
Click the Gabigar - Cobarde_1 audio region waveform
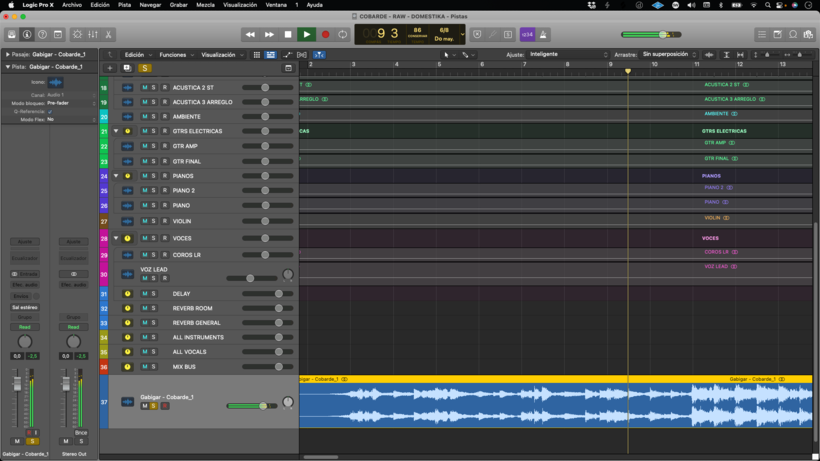(555, 405)
